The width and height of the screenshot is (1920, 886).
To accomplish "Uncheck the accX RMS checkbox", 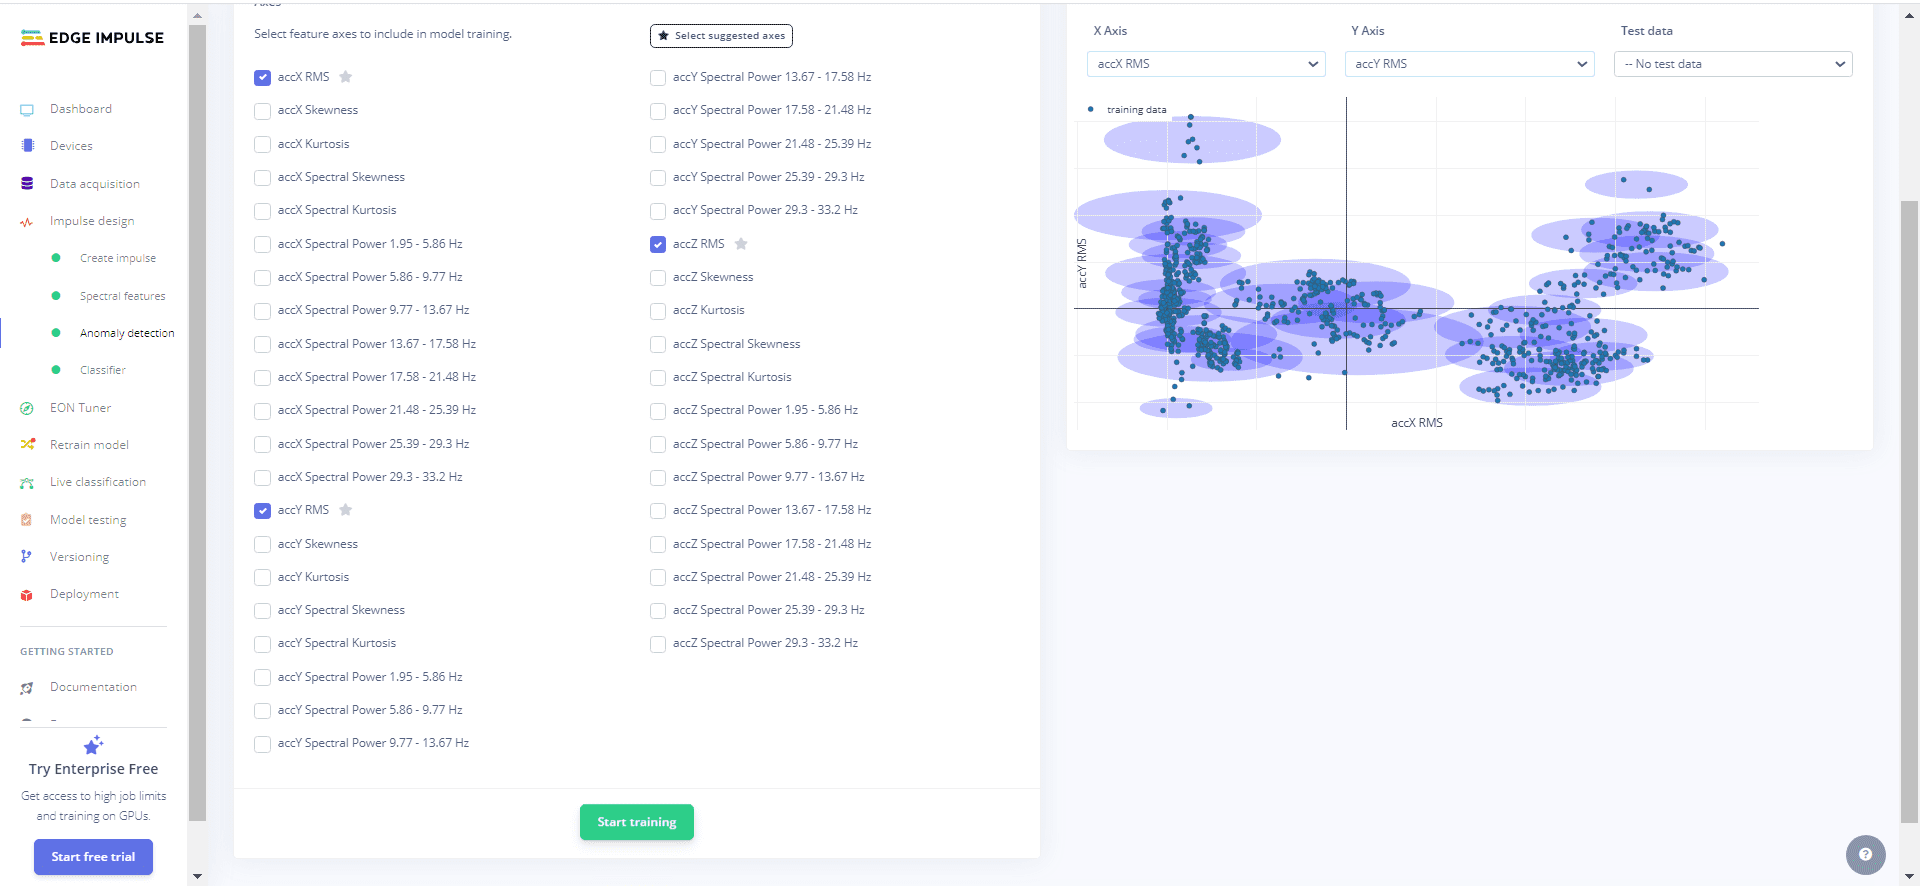I will [x=262, y=78].
